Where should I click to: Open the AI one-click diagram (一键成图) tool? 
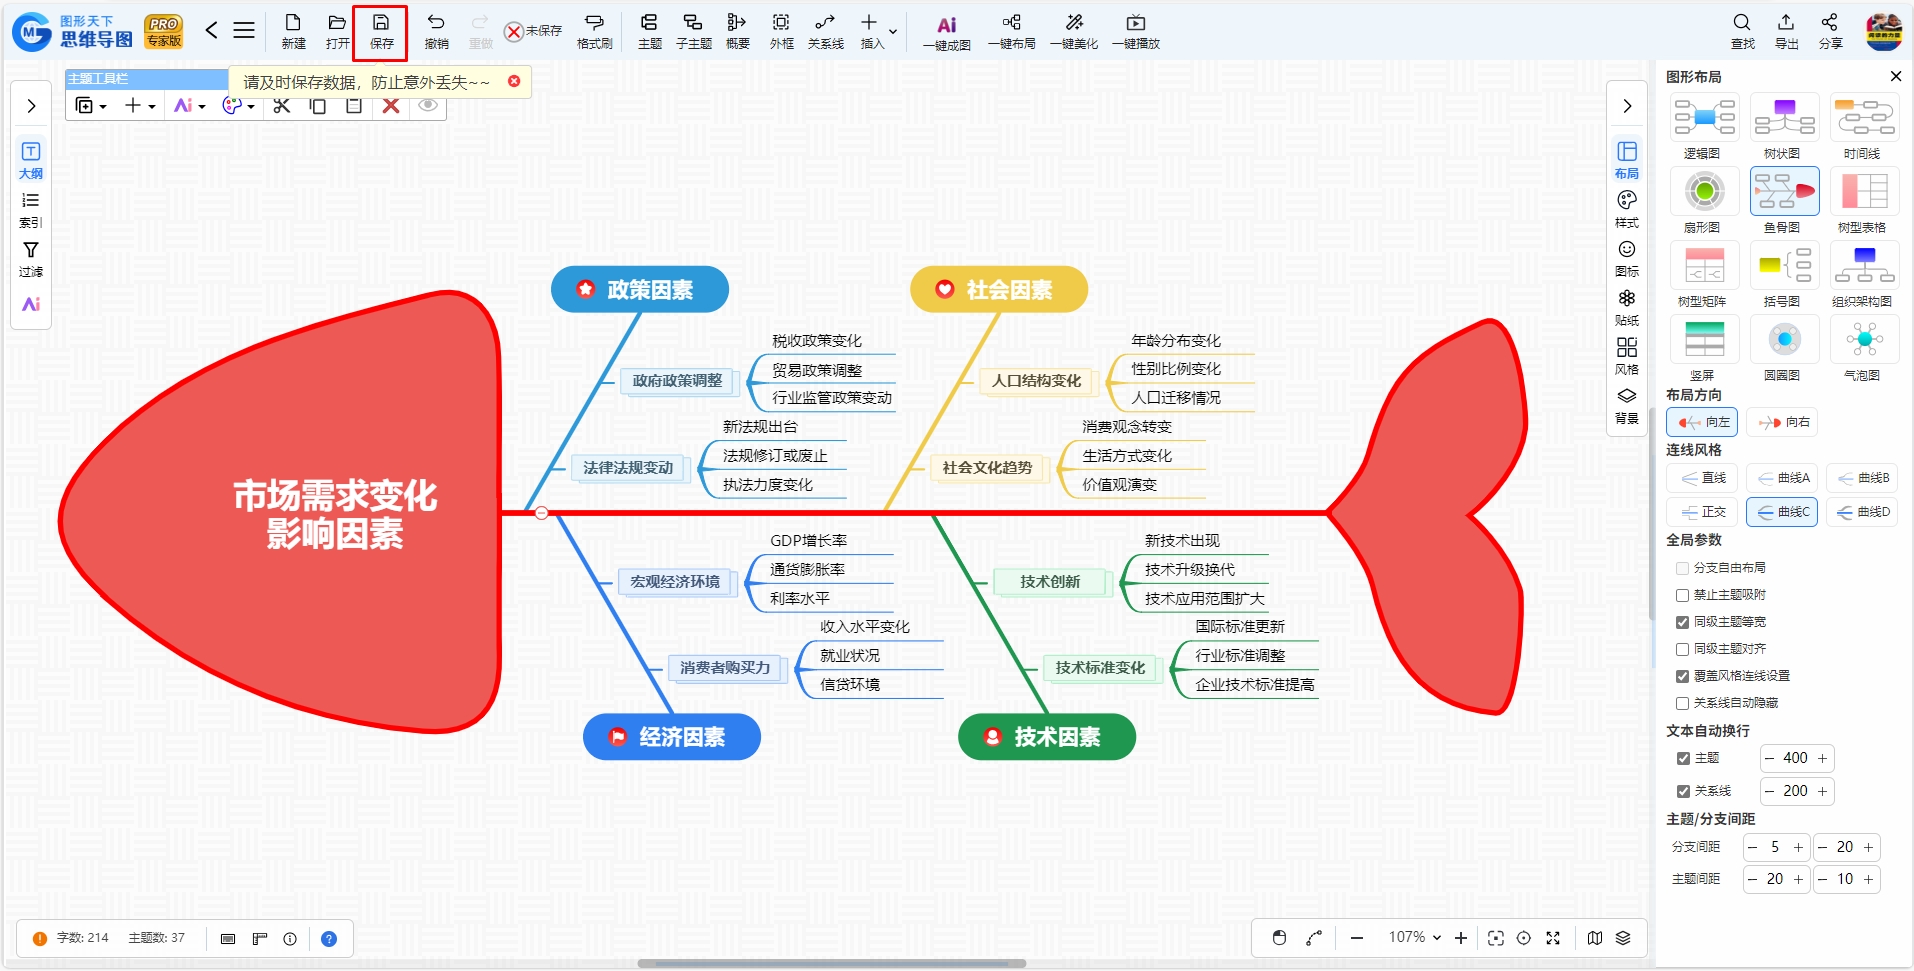(x=946, y=33)
